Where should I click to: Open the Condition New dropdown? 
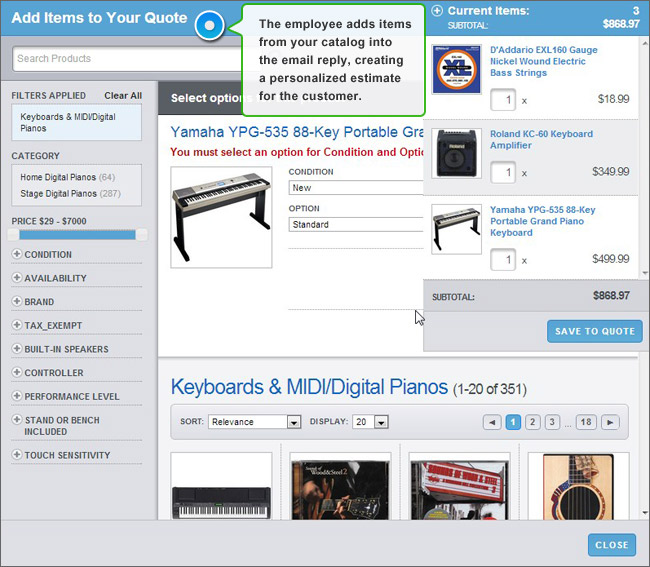pos(356,188)
